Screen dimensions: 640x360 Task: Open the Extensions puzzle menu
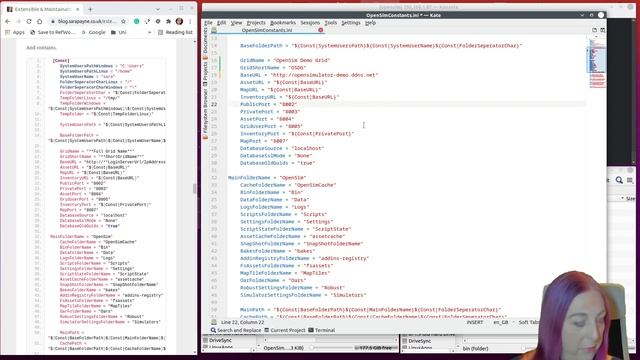click(169, 21)
